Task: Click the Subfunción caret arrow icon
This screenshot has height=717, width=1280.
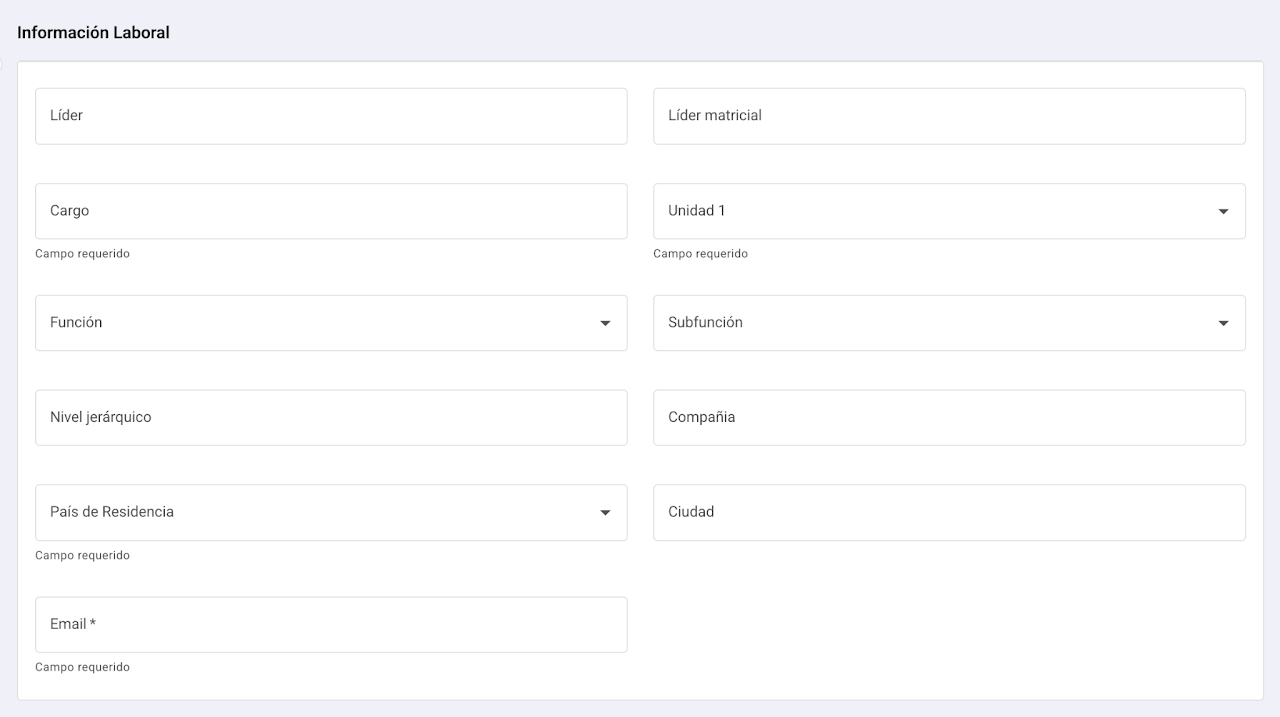Action: pyautogui.click(x=1223, y=324)
